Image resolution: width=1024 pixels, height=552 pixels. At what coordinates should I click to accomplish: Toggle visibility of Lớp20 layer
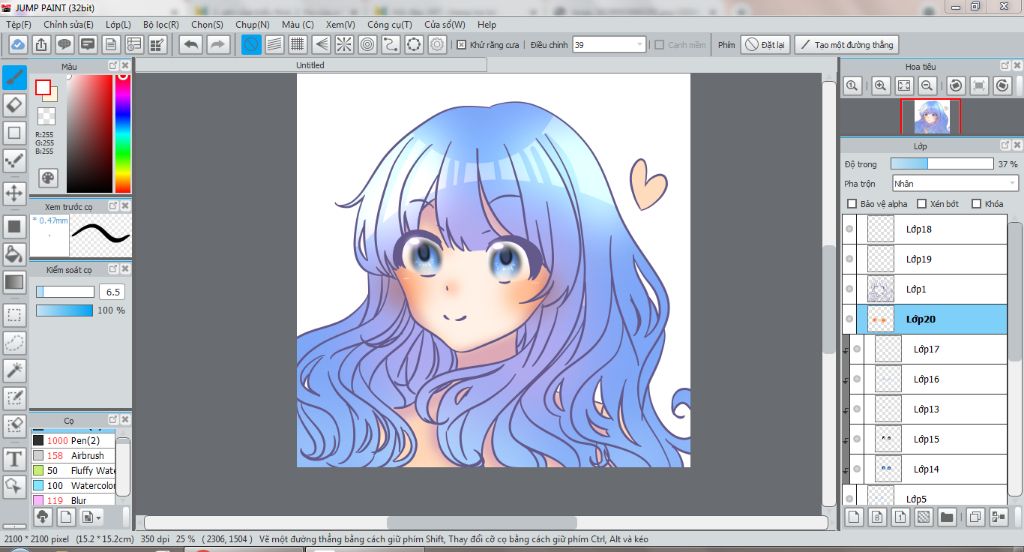click(850, 319)
